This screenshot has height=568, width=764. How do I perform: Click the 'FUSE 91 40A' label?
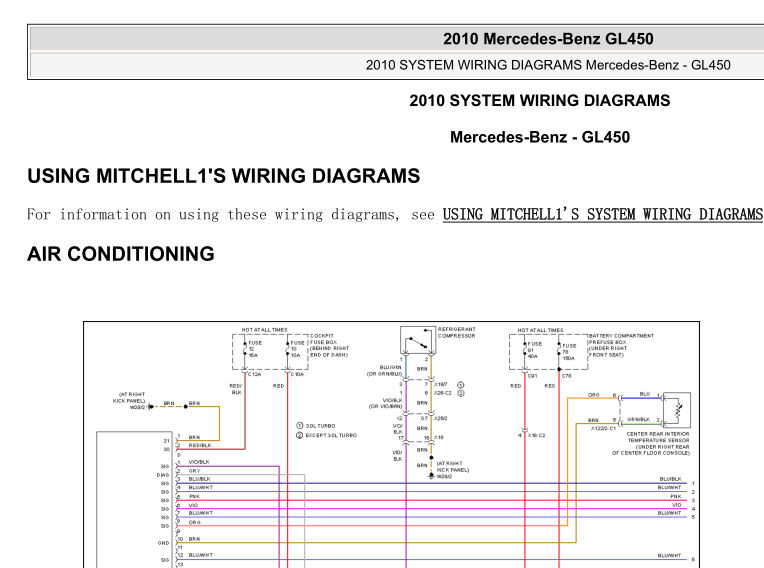(x=534, y=350)
